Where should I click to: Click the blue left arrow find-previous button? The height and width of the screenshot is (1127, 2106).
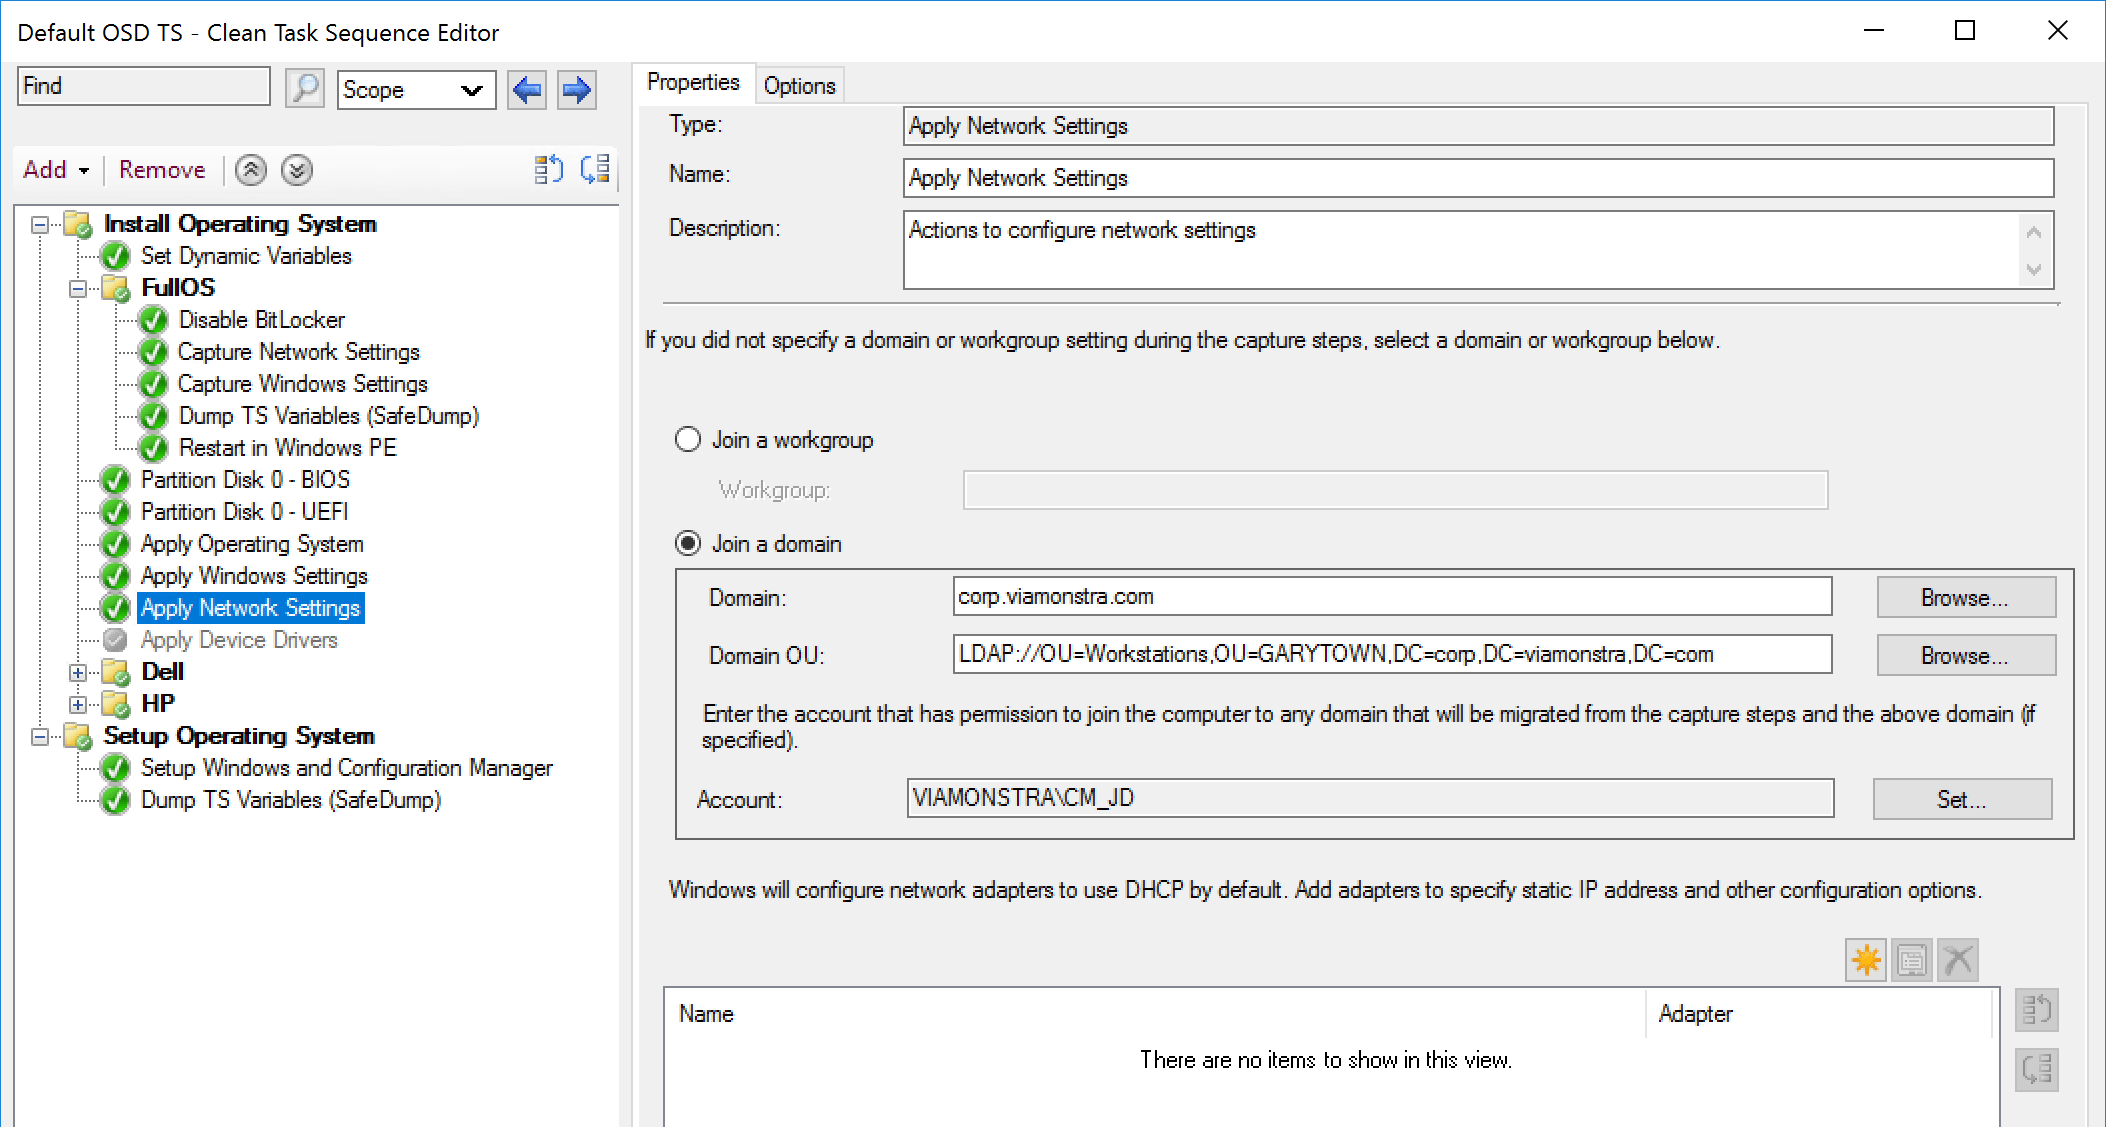(527, 90)
